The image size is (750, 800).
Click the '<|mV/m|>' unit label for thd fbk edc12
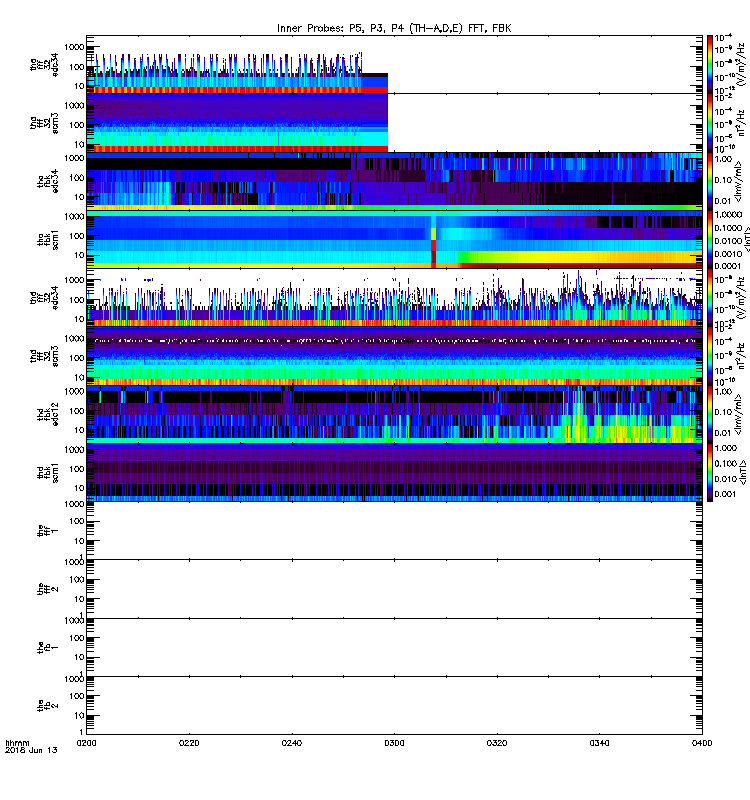click(x=739, y=414)
